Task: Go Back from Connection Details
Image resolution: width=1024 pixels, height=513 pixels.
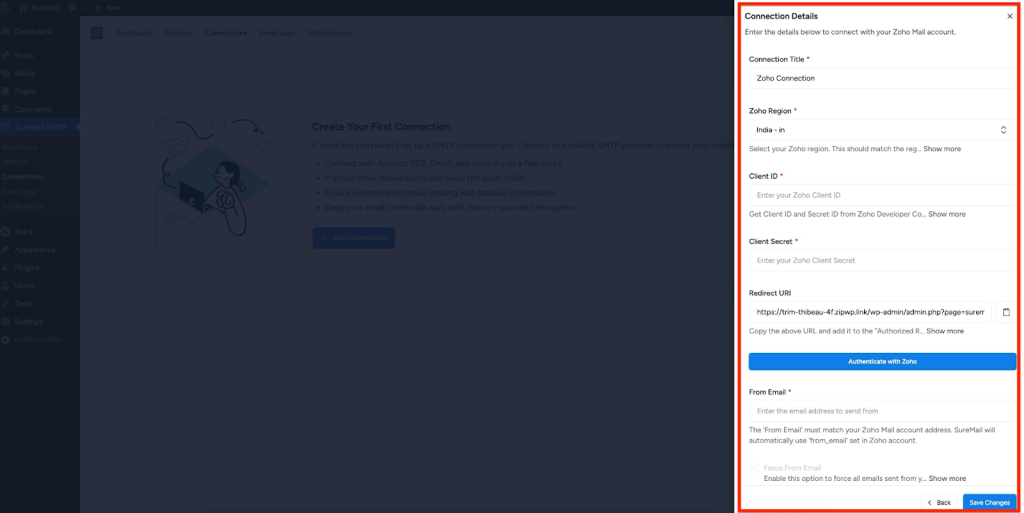Action: coord(939,503)
